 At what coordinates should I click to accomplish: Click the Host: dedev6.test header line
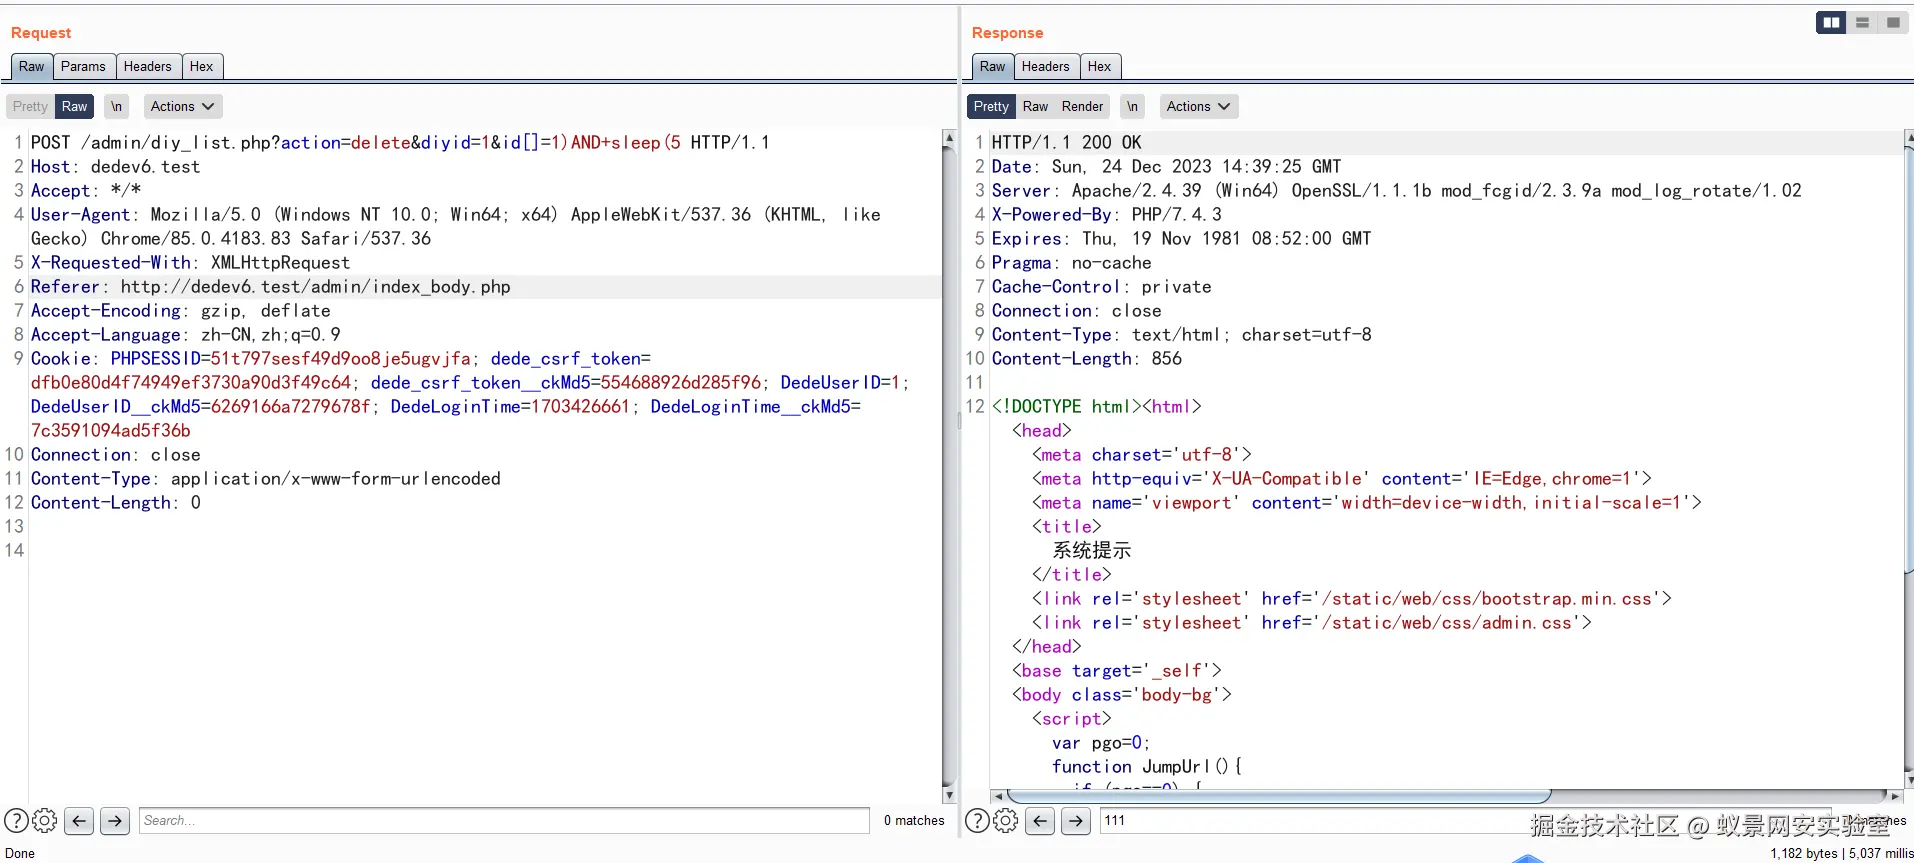(115, 167)
